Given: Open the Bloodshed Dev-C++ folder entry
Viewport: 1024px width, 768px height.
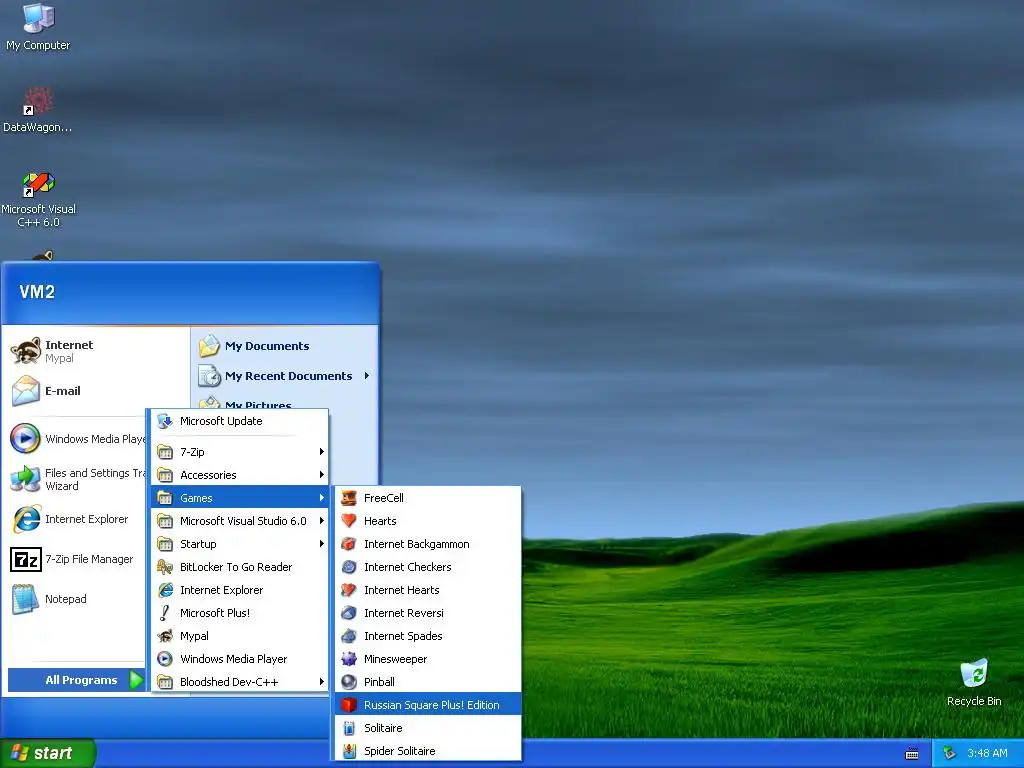Looking at the screenshot, I should coord(240,682).
